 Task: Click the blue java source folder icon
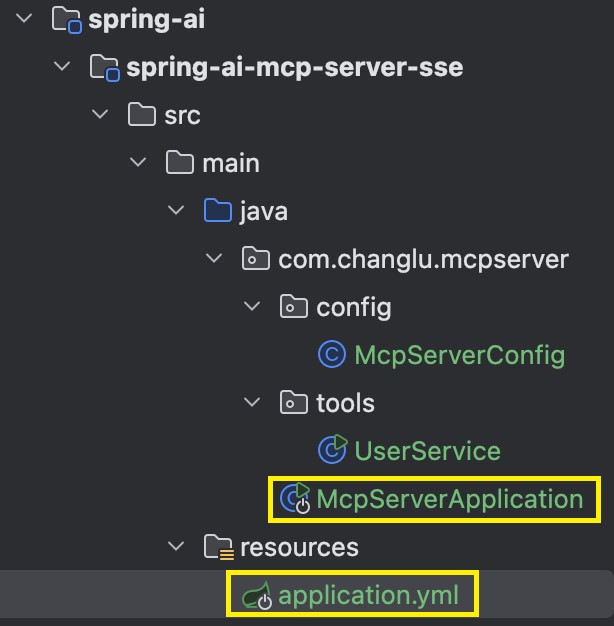(218, 210)
